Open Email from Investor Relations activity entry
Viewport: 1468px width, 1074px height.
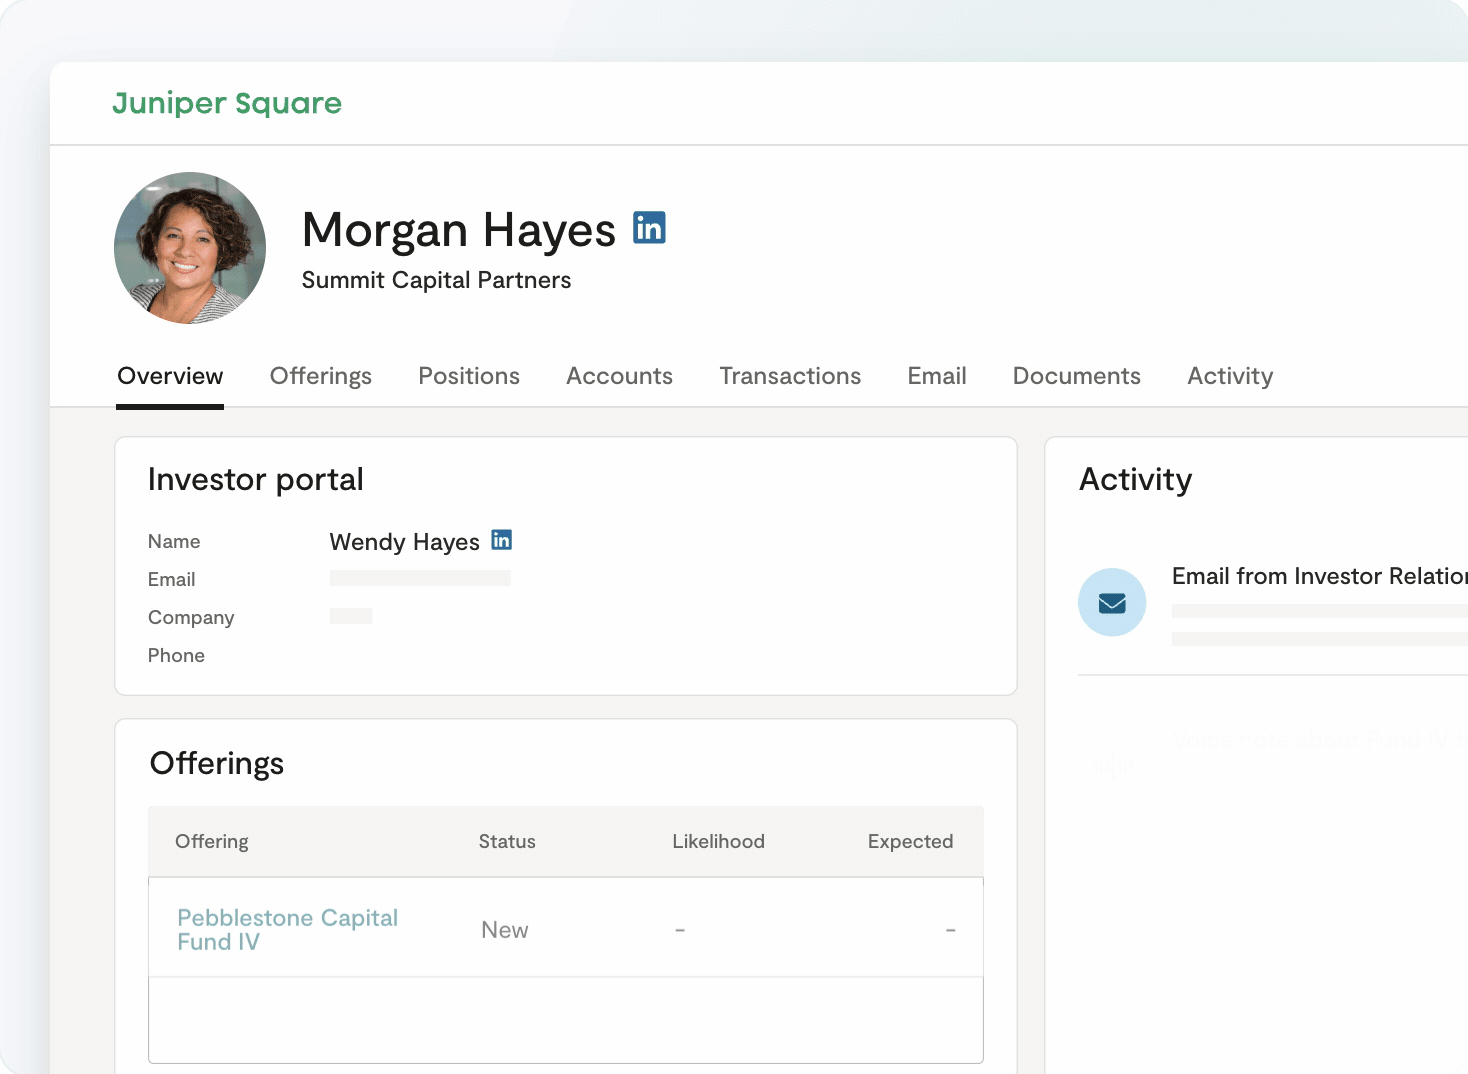coord(1320,576)
